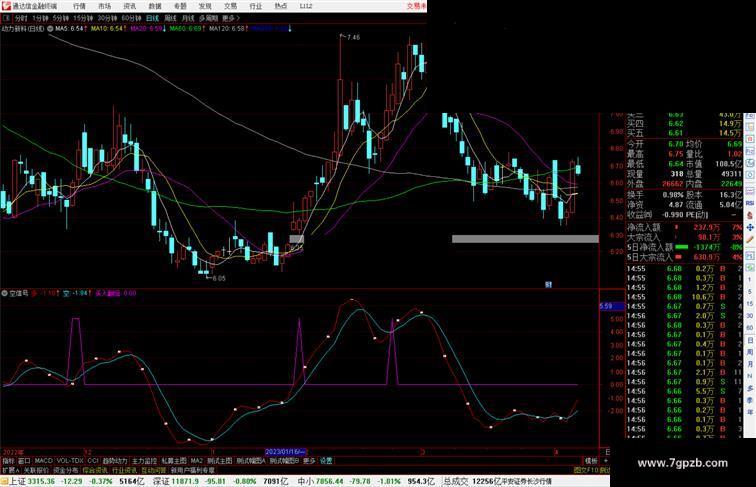The image size is (756, 487).
Task: Click the sidebar icon directly above RSI
Action: (750, 191)
